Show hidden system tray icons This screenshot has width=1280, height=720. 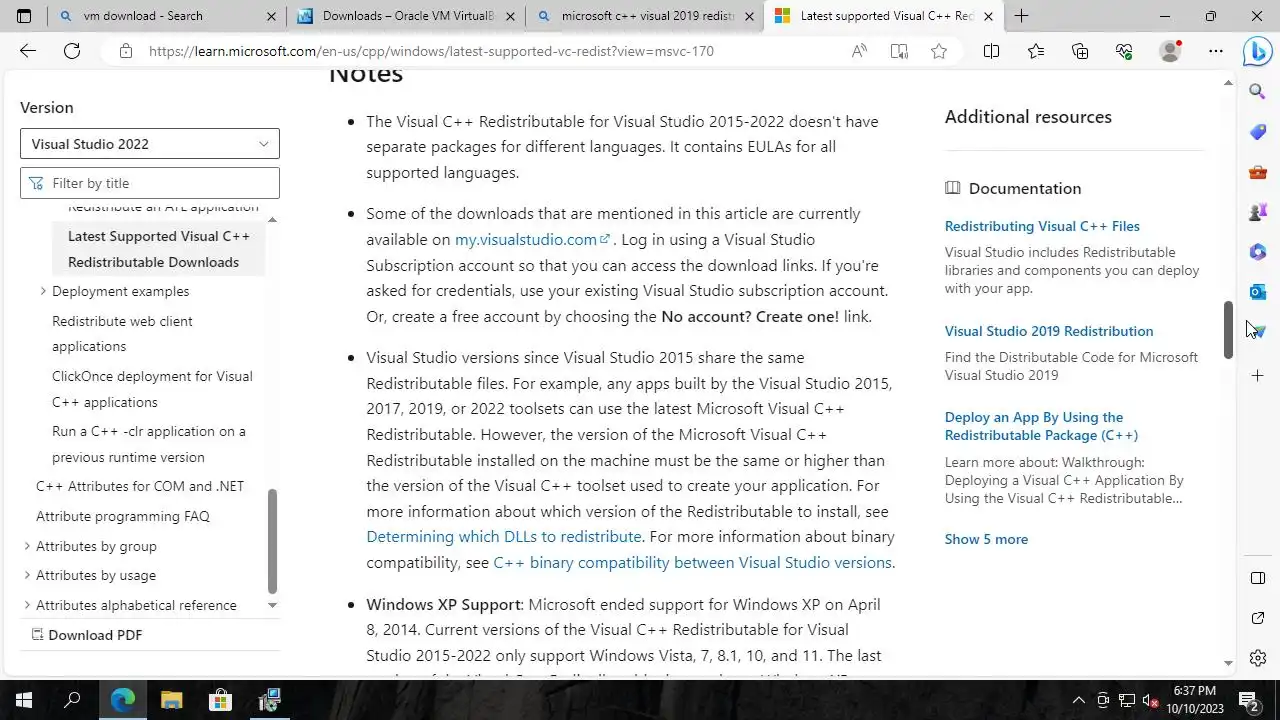1078,700
